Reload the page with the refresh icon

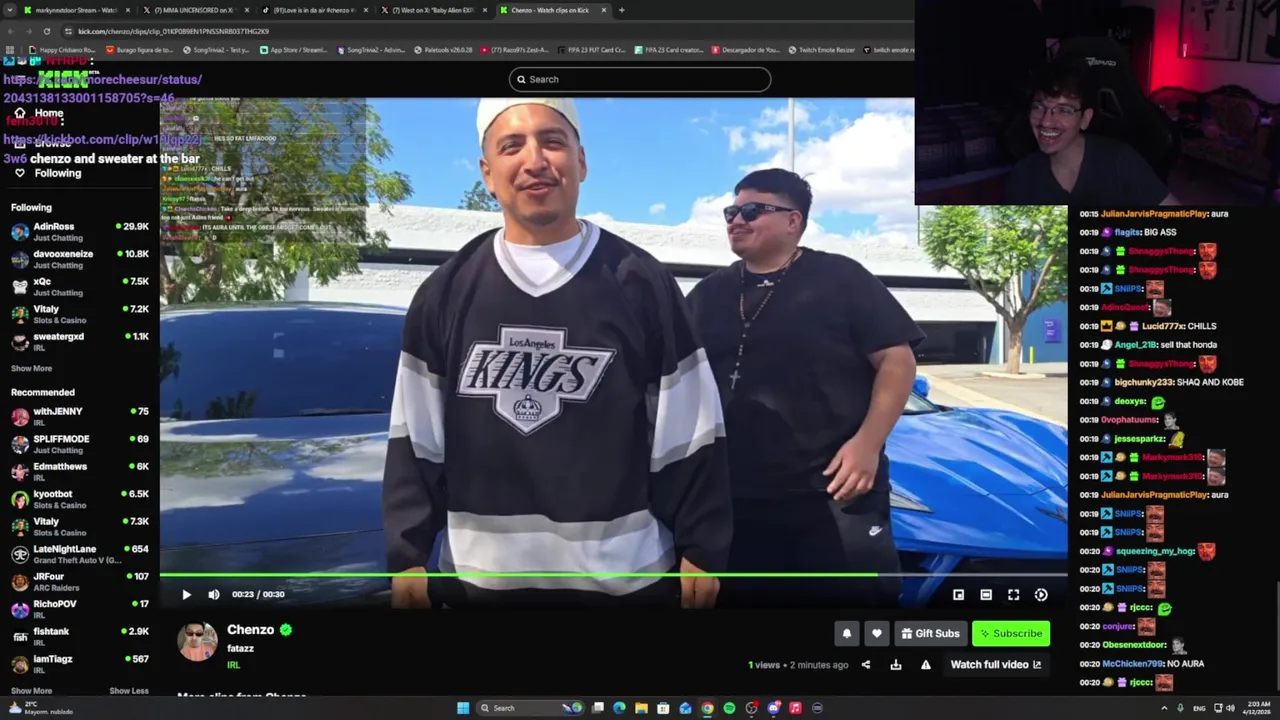click(46, 31)
